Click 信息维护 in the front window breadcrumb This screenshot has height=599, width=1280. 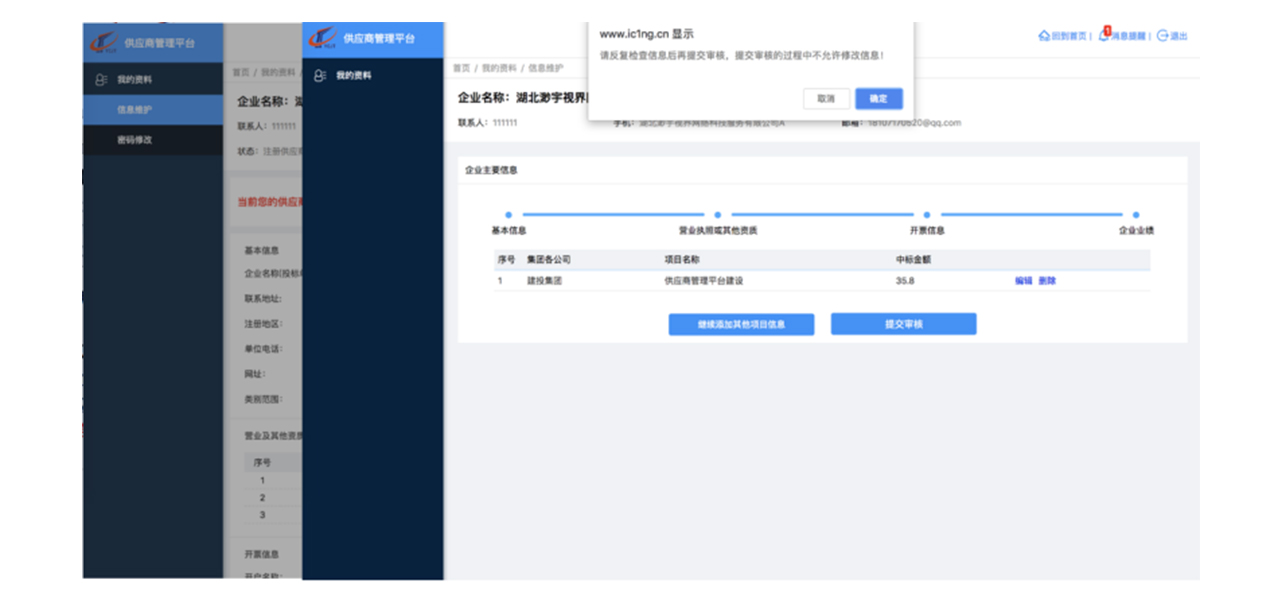pyautogui.click(x=545, y=68)
